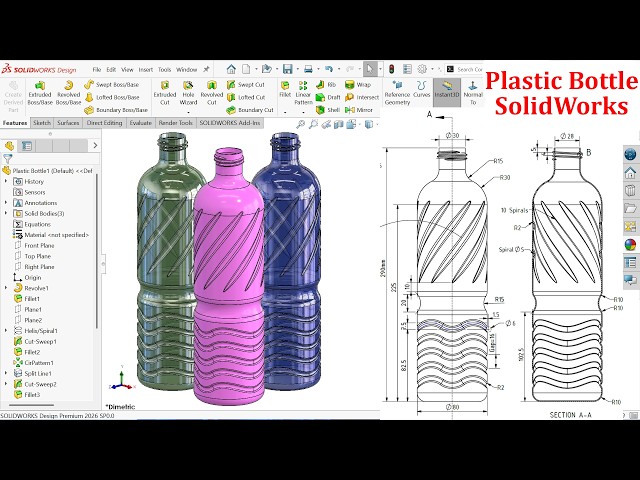Click the Undo arrow icon
640x480 pixels.
pyautogui.click(x=329, y=69)
